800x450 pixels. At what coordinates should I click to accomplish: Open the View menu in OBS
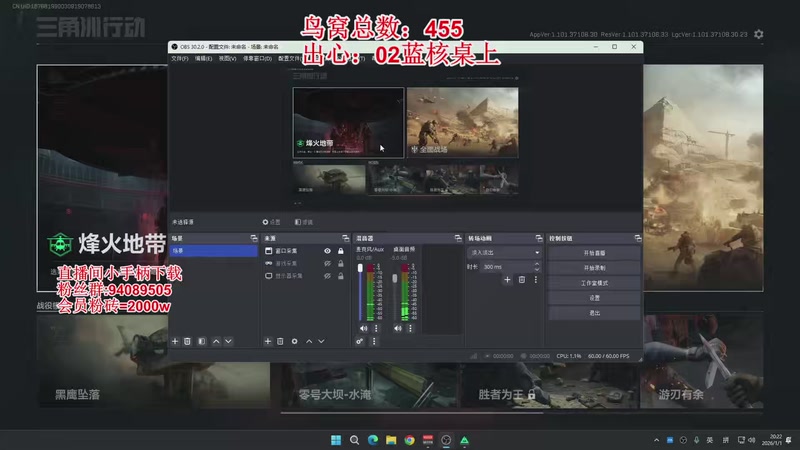tap(227, 59)
